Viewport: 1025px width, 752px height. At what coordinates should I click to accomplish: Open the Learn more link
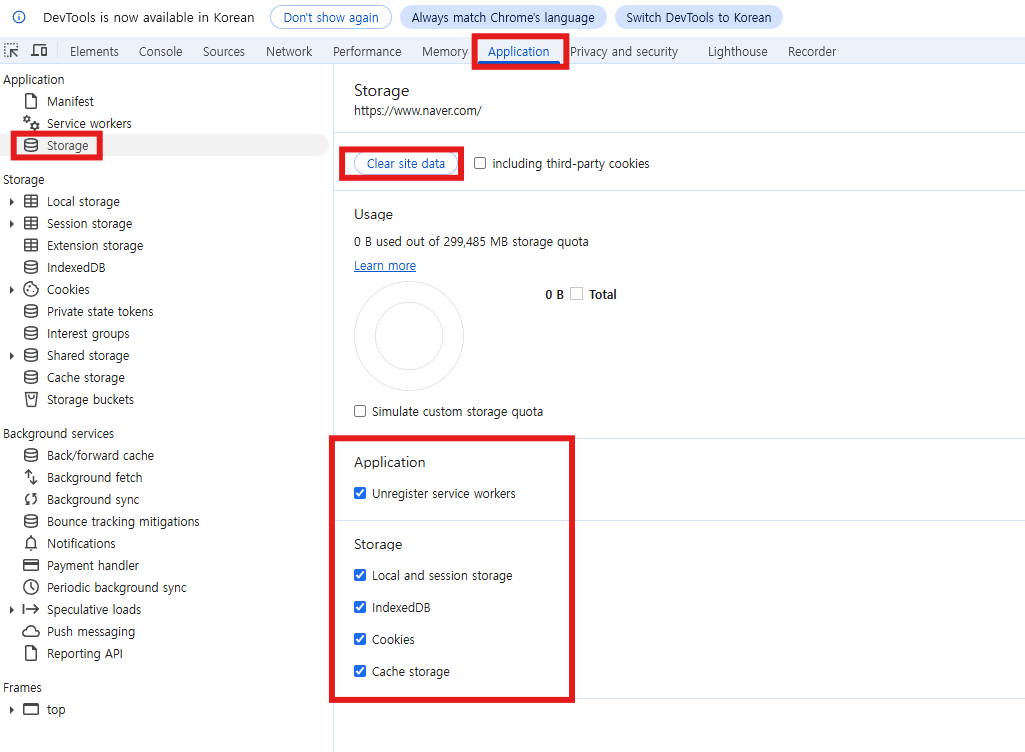(385, 265)
